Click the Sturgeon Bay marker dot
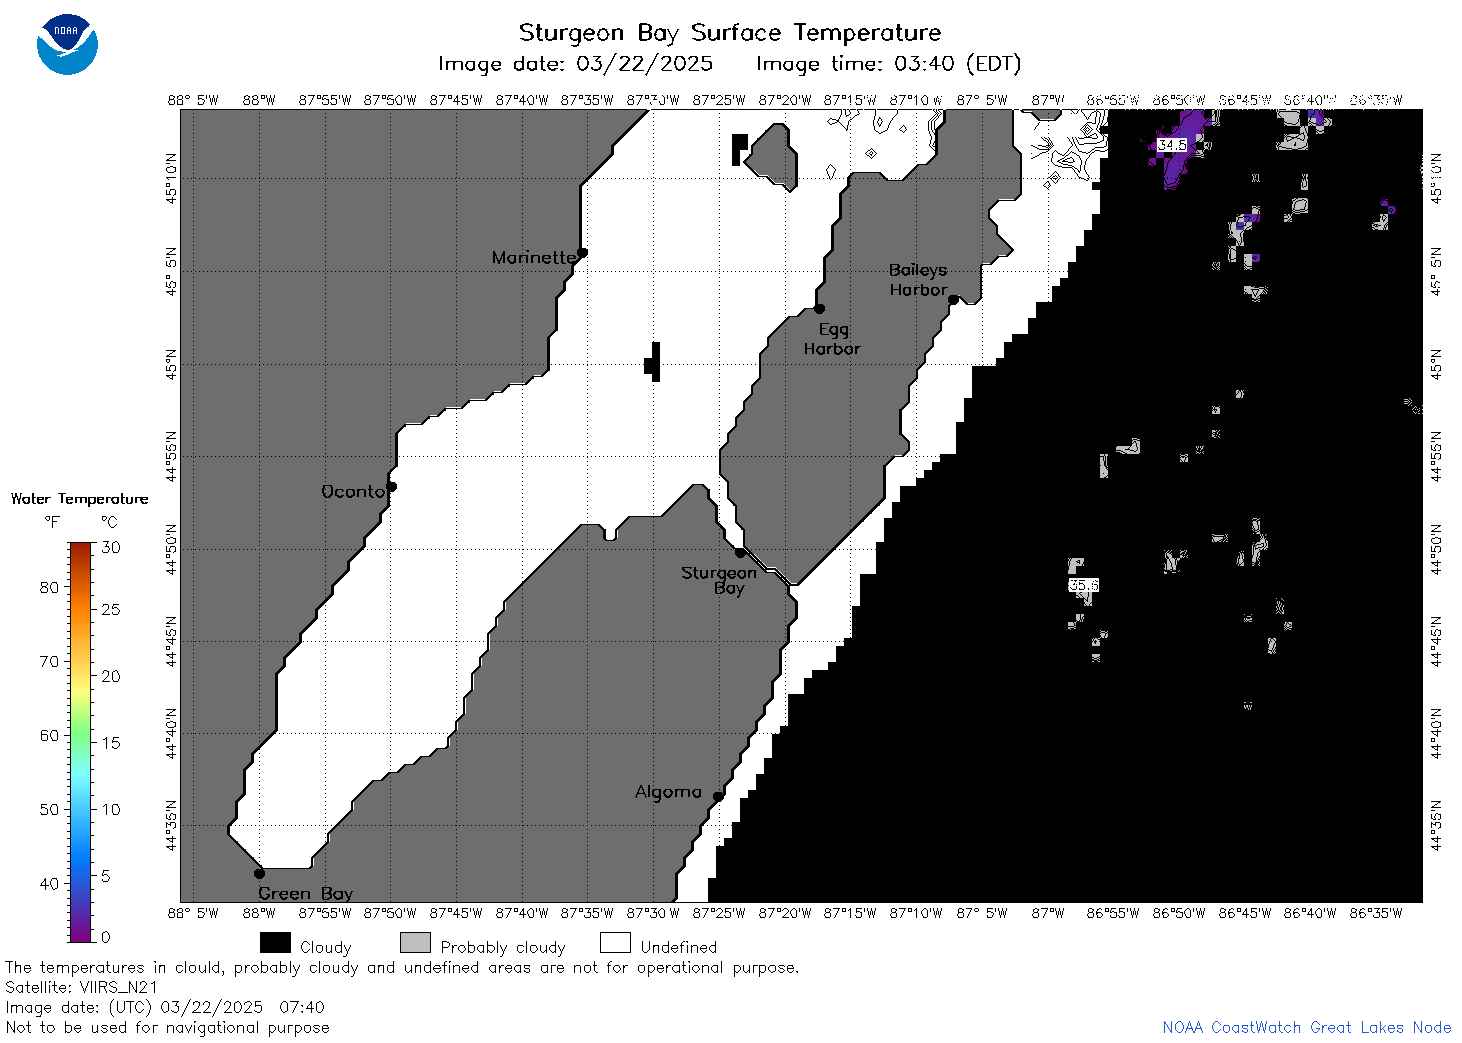 740,552
